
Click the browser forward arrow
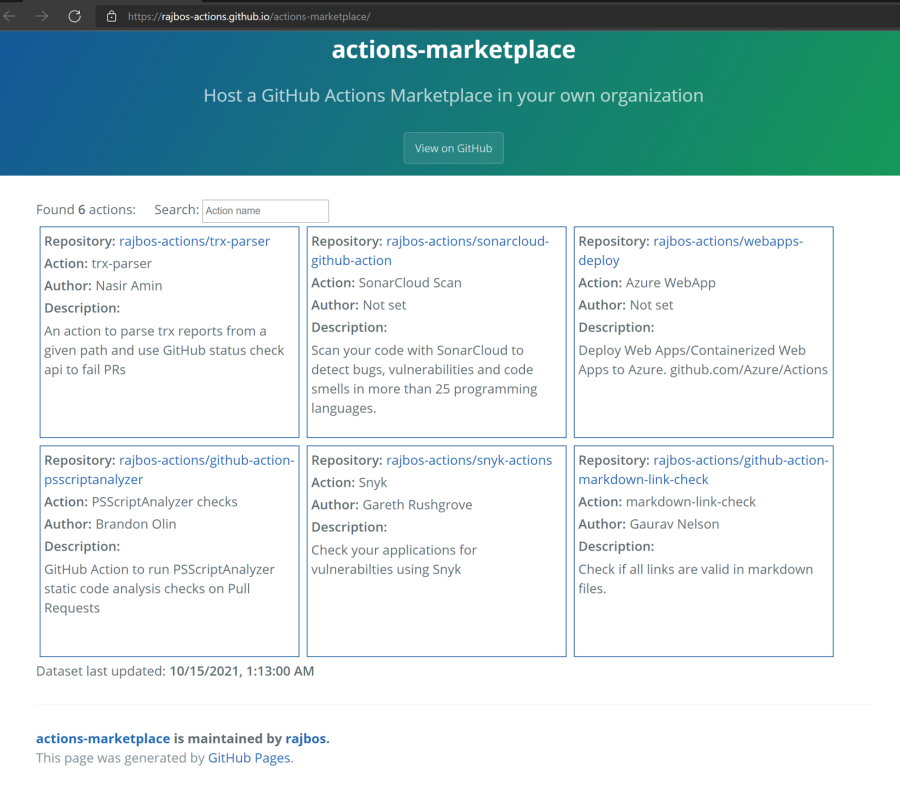40,16
